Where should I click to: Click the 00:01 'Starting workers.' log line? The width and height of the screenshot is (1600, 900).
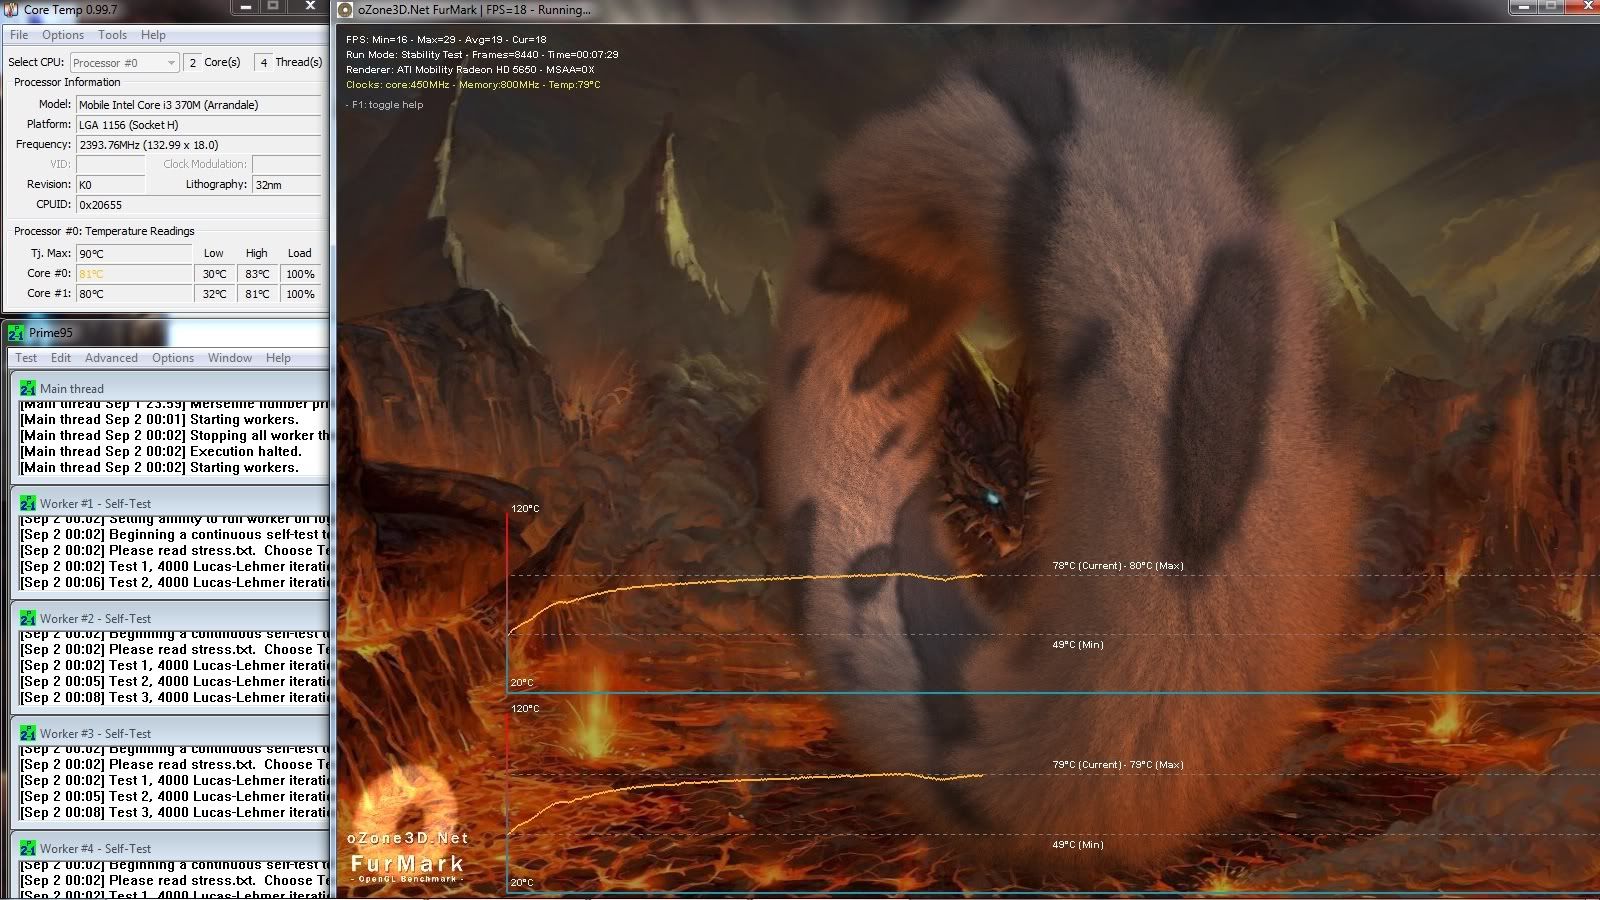click(159, 419)
